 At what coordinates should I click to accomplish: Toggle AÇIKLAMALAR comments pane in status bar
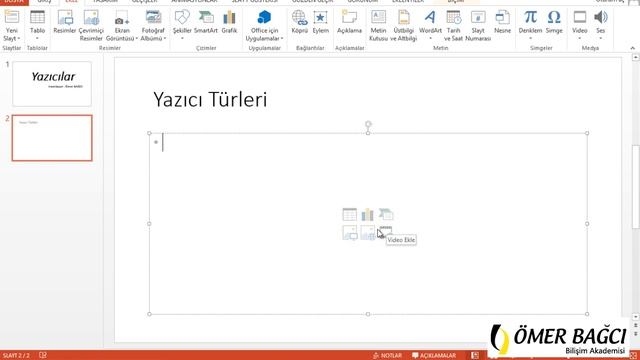(x=434, y=356)
